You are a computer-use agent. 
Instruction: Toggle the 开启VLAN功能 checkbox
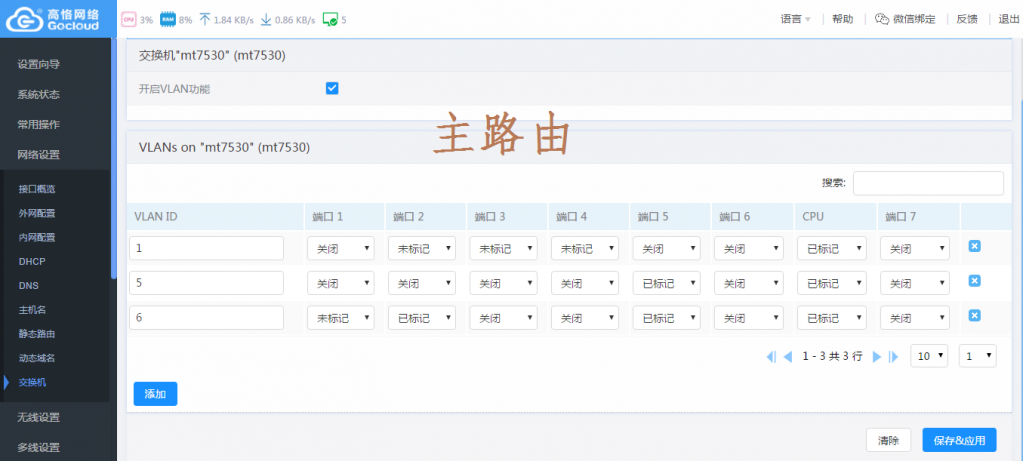[332, 89]
